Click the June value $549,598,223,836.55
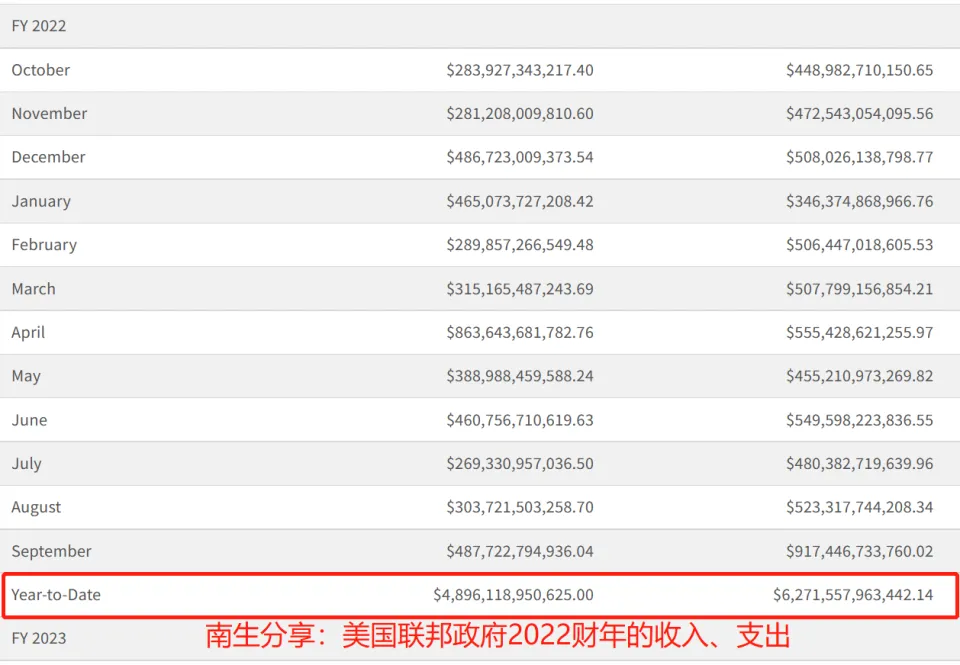This screenshot has width=960, height=665. (x=859, y=420)
